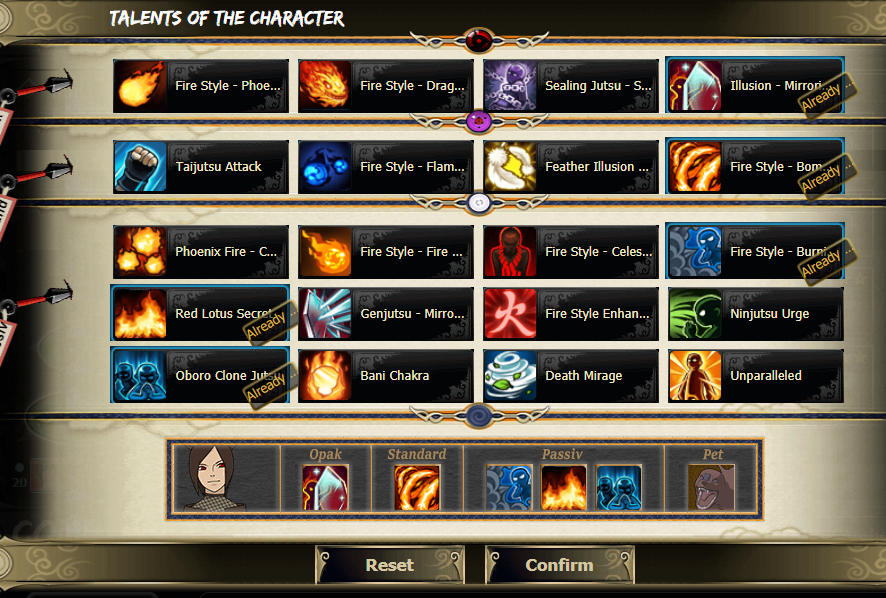Choose the Death Mirage tornado icon

510,376
